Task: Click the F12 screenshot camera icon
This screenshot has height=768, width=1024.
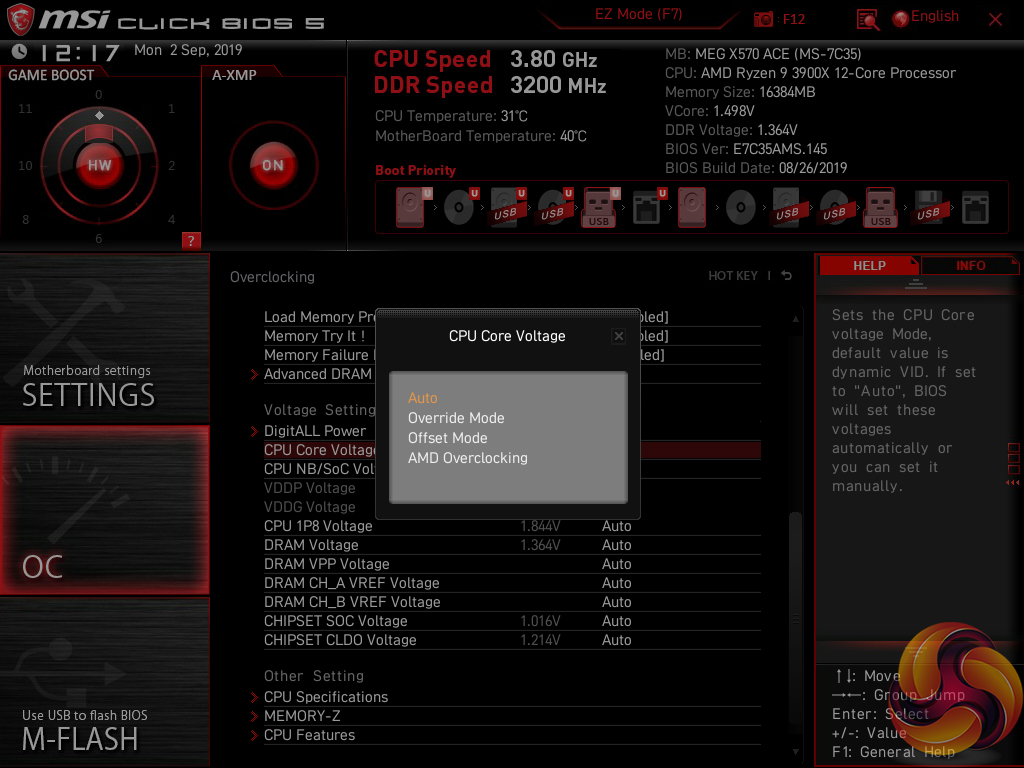Action: [764, 19]
